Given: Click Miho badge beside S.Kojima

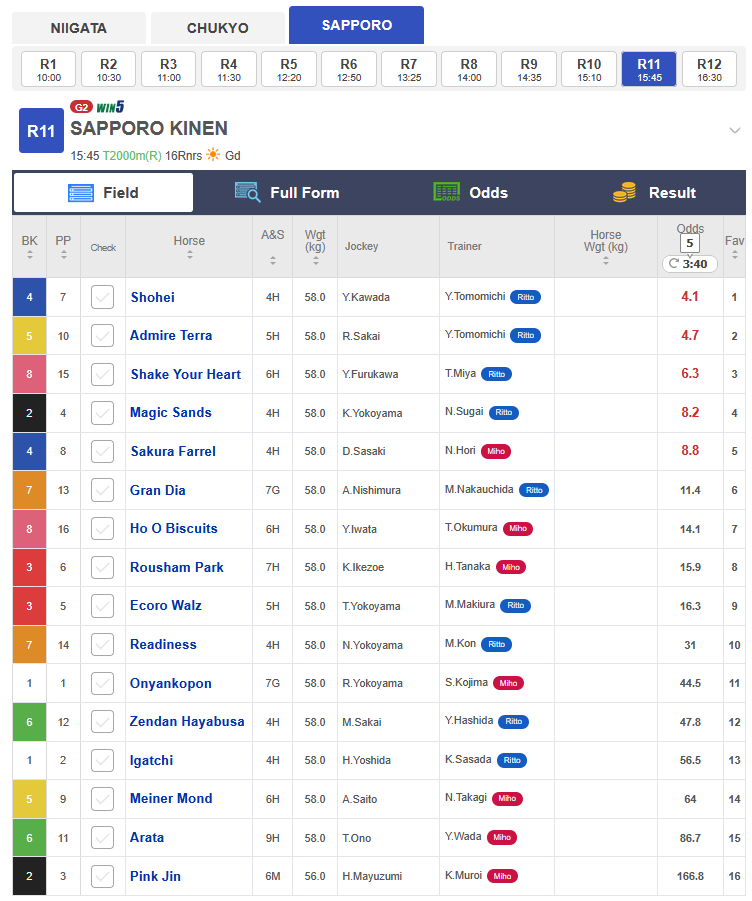Looking at the screenshot, I should pos(508,683).
